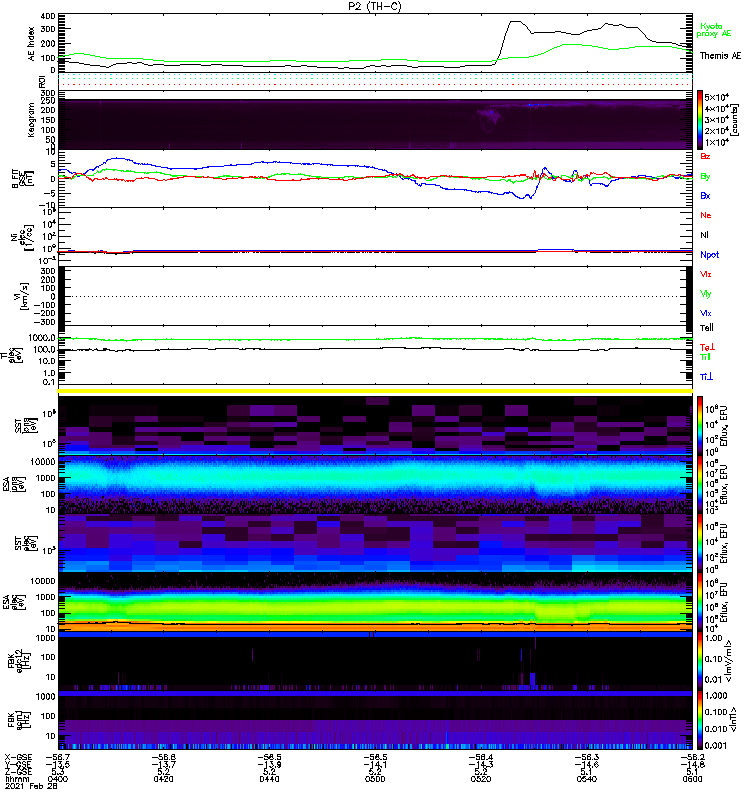The image size is (750, 800).
Task: Click the red Viz velocity legend label
Action: tap(706, 273)
